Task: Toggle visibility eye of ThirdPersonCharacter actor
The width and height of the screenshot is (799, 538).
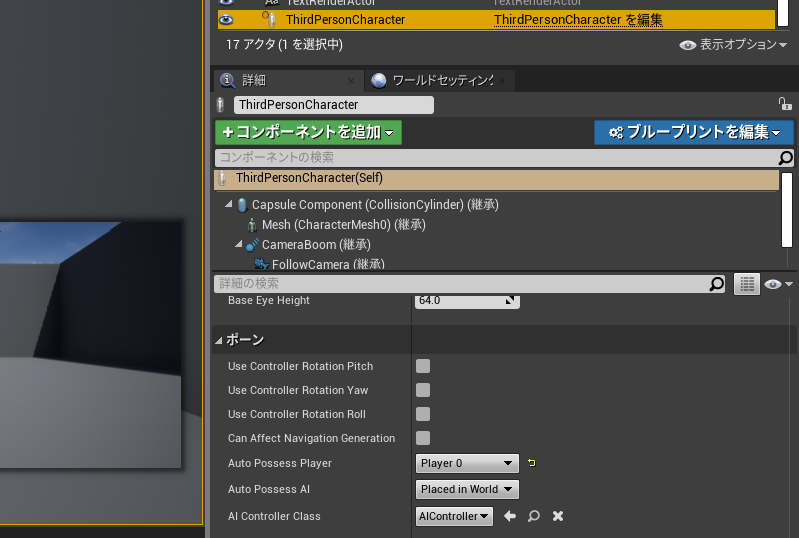Action: (x=226, y=20)
